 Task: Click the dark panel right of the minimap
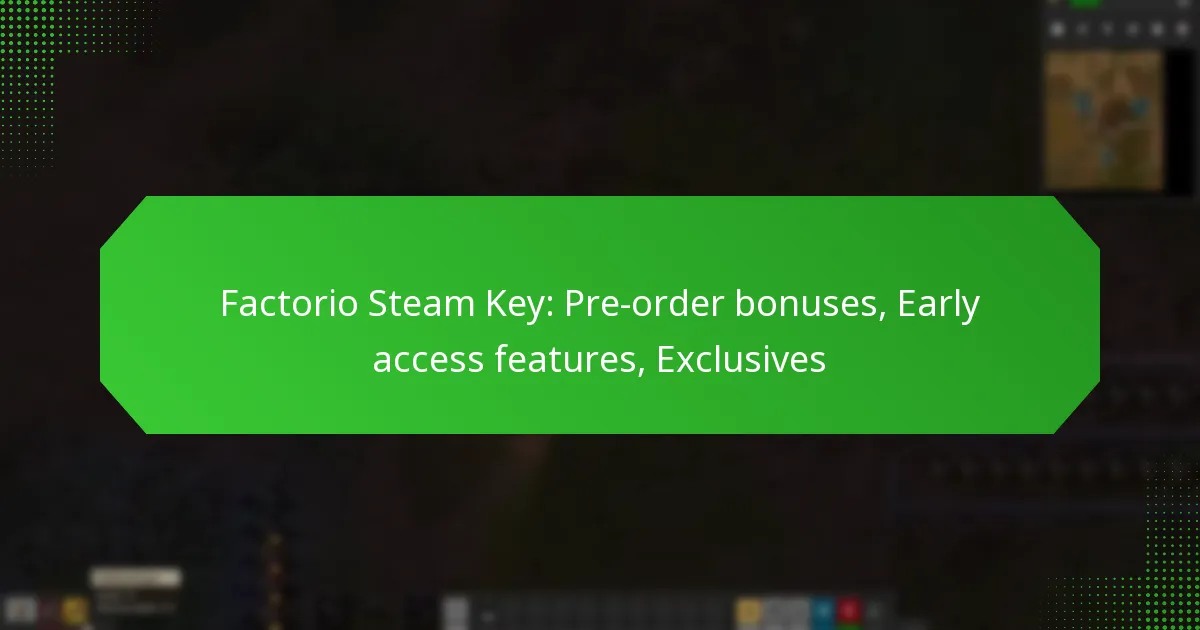pos(1181,120)
